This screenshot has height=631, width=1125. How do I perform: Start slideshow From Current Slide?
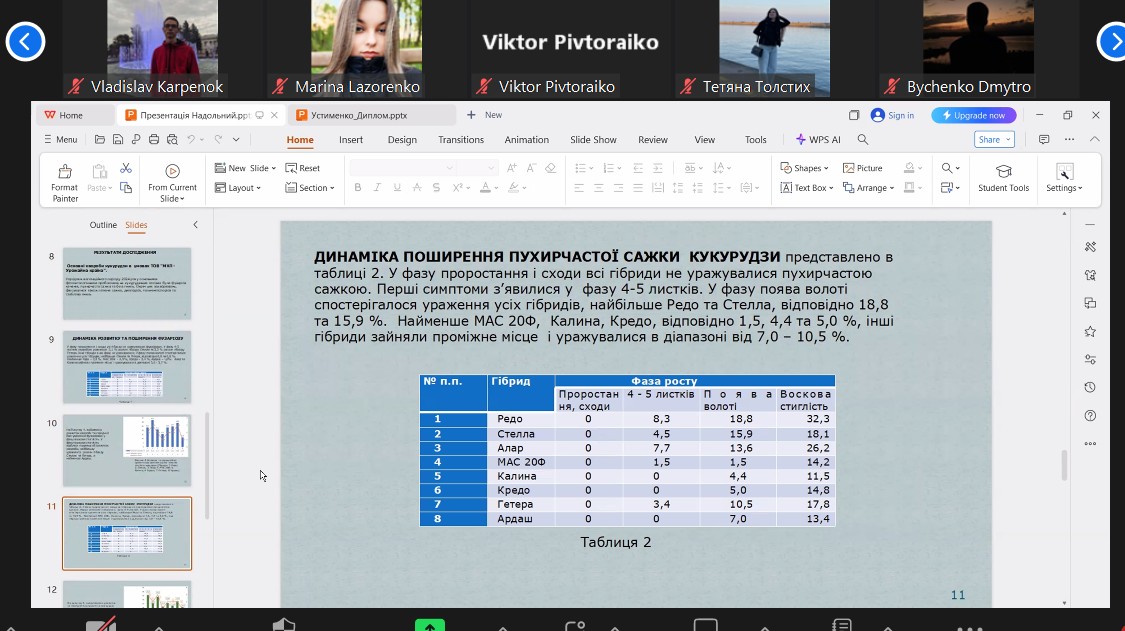pyautogui.click(x=172, y=182)
